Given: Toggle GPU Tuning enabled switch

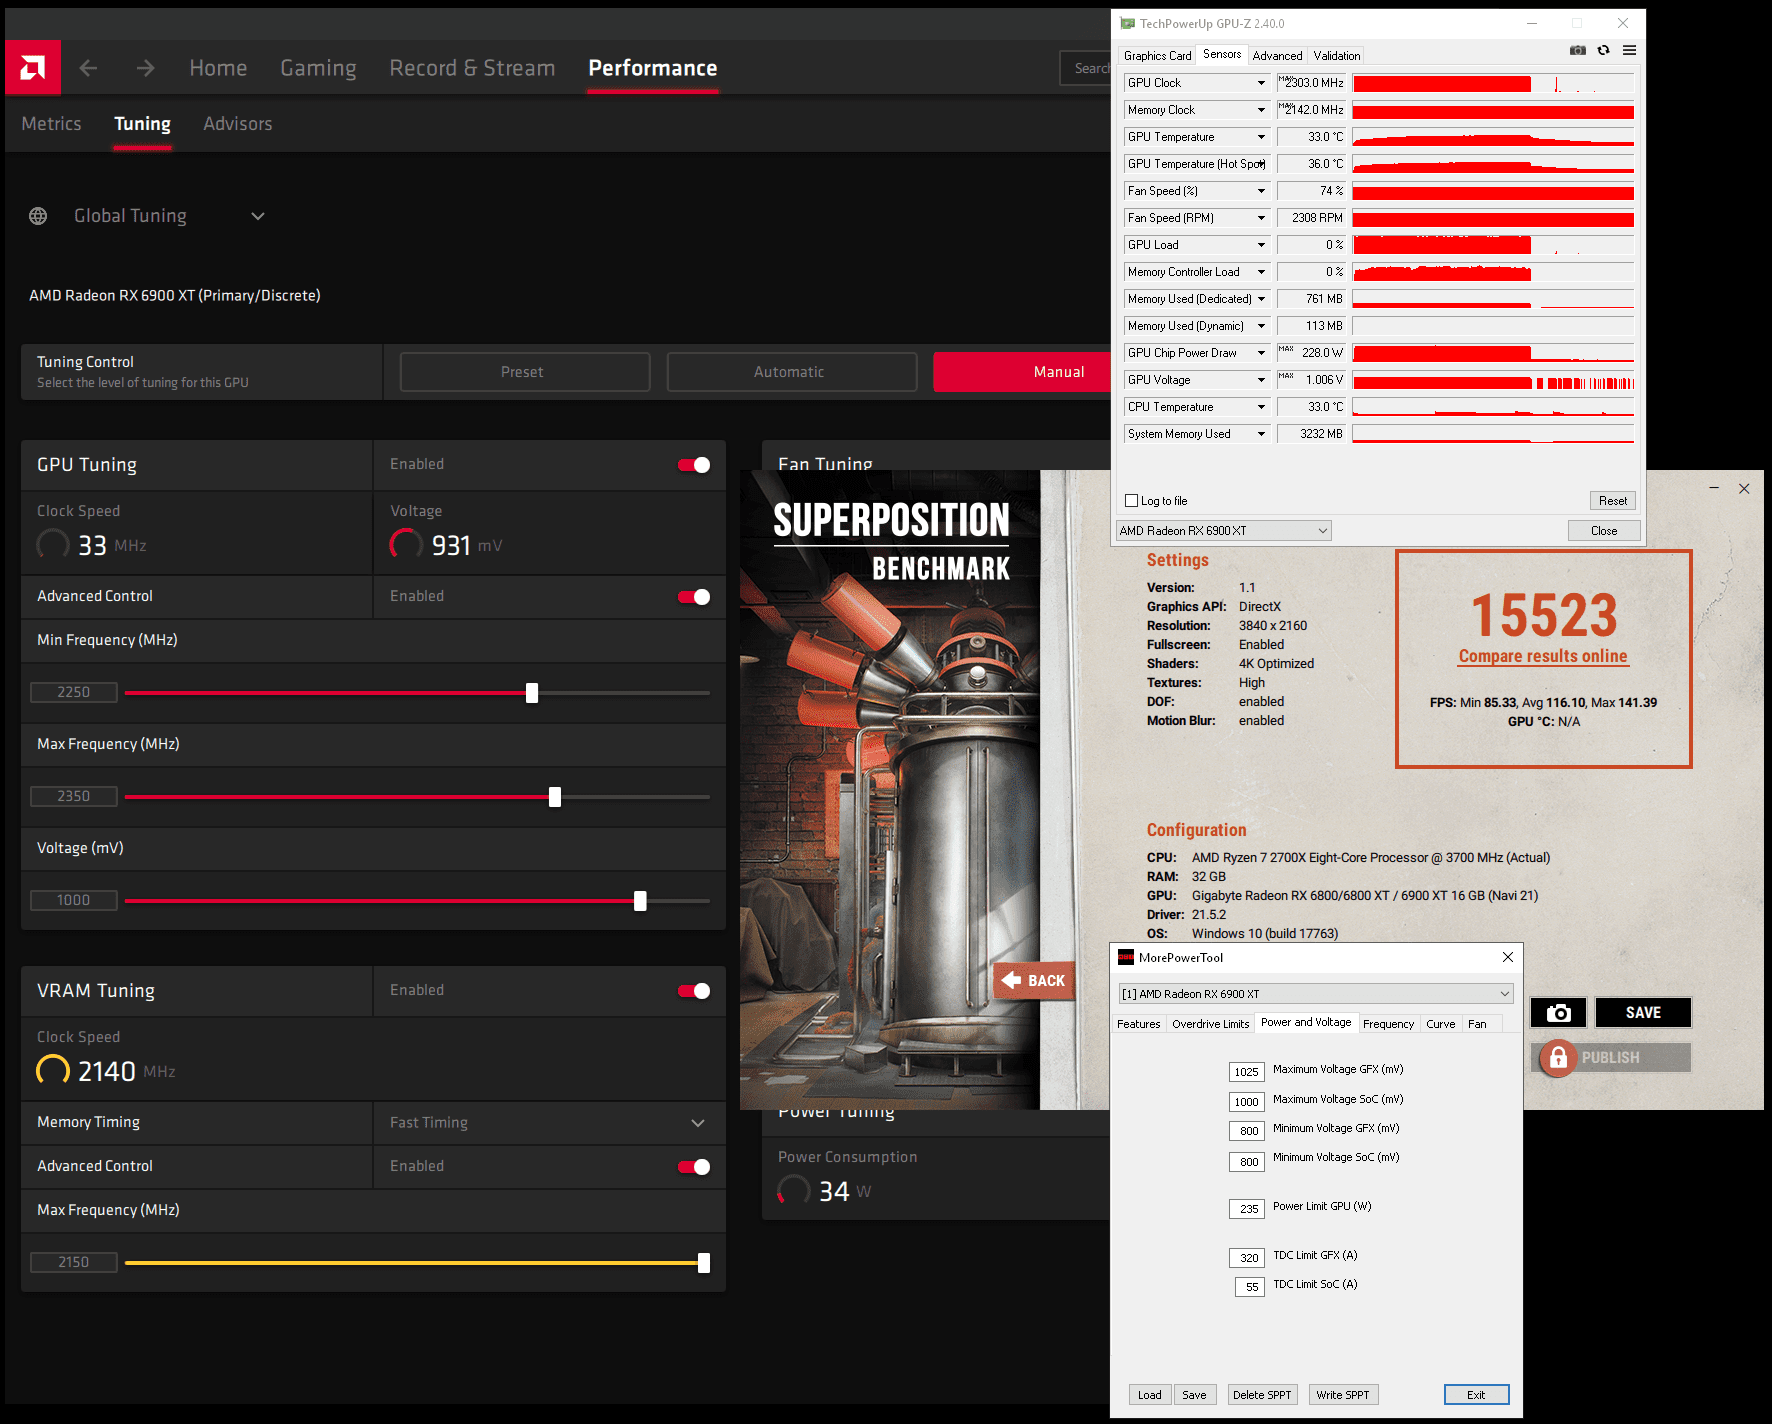Looking at the screenshot, I should 694,465.
